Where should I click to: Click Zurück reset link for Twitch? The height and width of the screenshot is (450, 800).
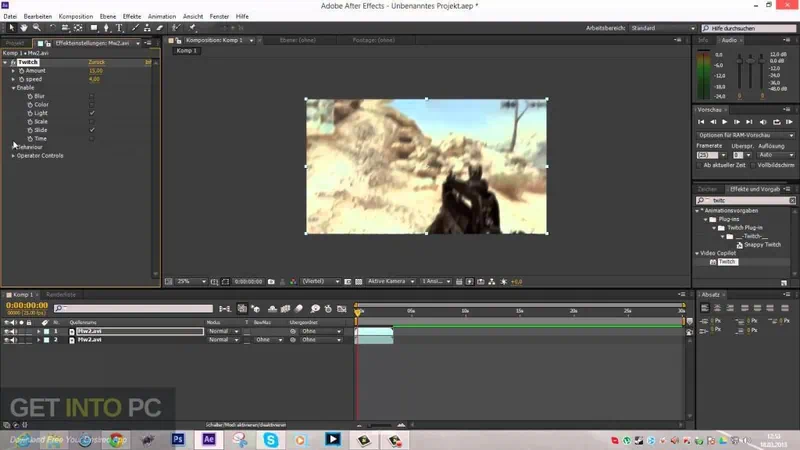click(97, 62)
